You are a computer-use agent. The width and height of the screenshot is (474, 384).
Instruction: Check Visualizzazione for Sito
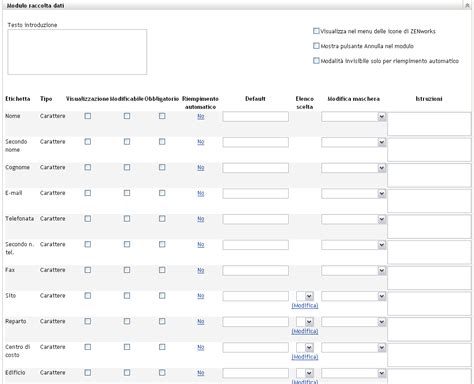pos(88,296)
